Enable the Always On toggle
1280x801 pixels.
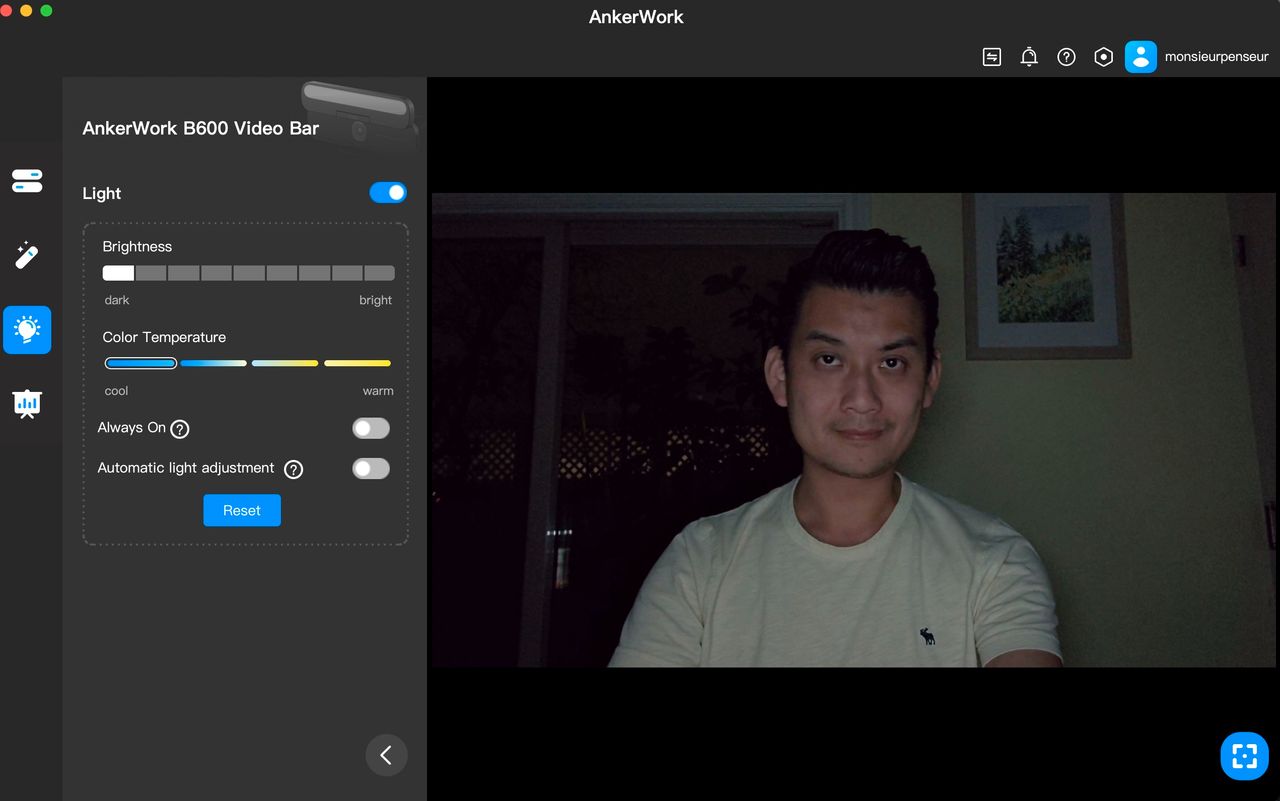(x=371, y=428)
